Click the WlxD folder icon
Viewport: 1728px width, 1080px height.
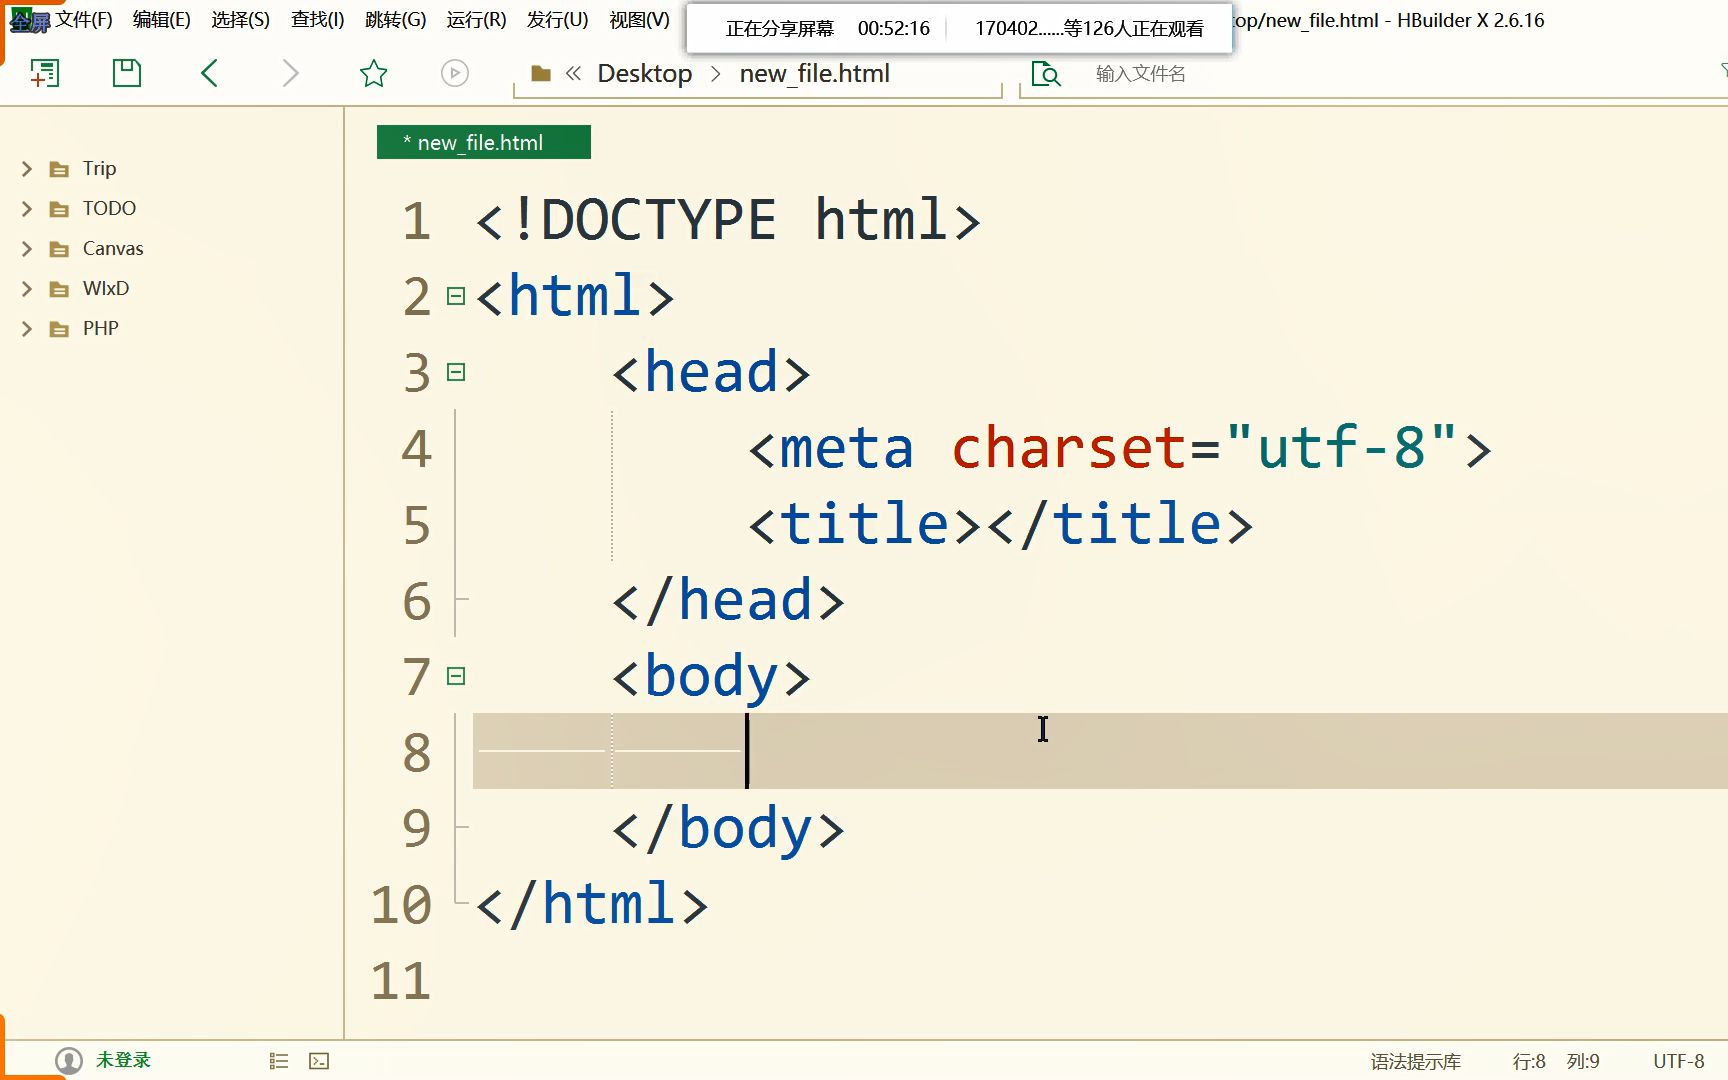[x=60, y=289]
